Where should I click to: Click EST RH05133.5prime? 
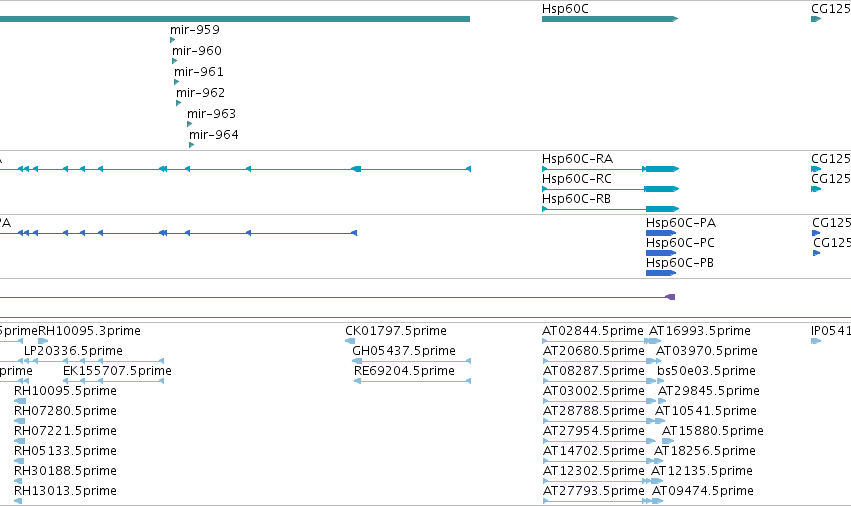coord(65,451)
